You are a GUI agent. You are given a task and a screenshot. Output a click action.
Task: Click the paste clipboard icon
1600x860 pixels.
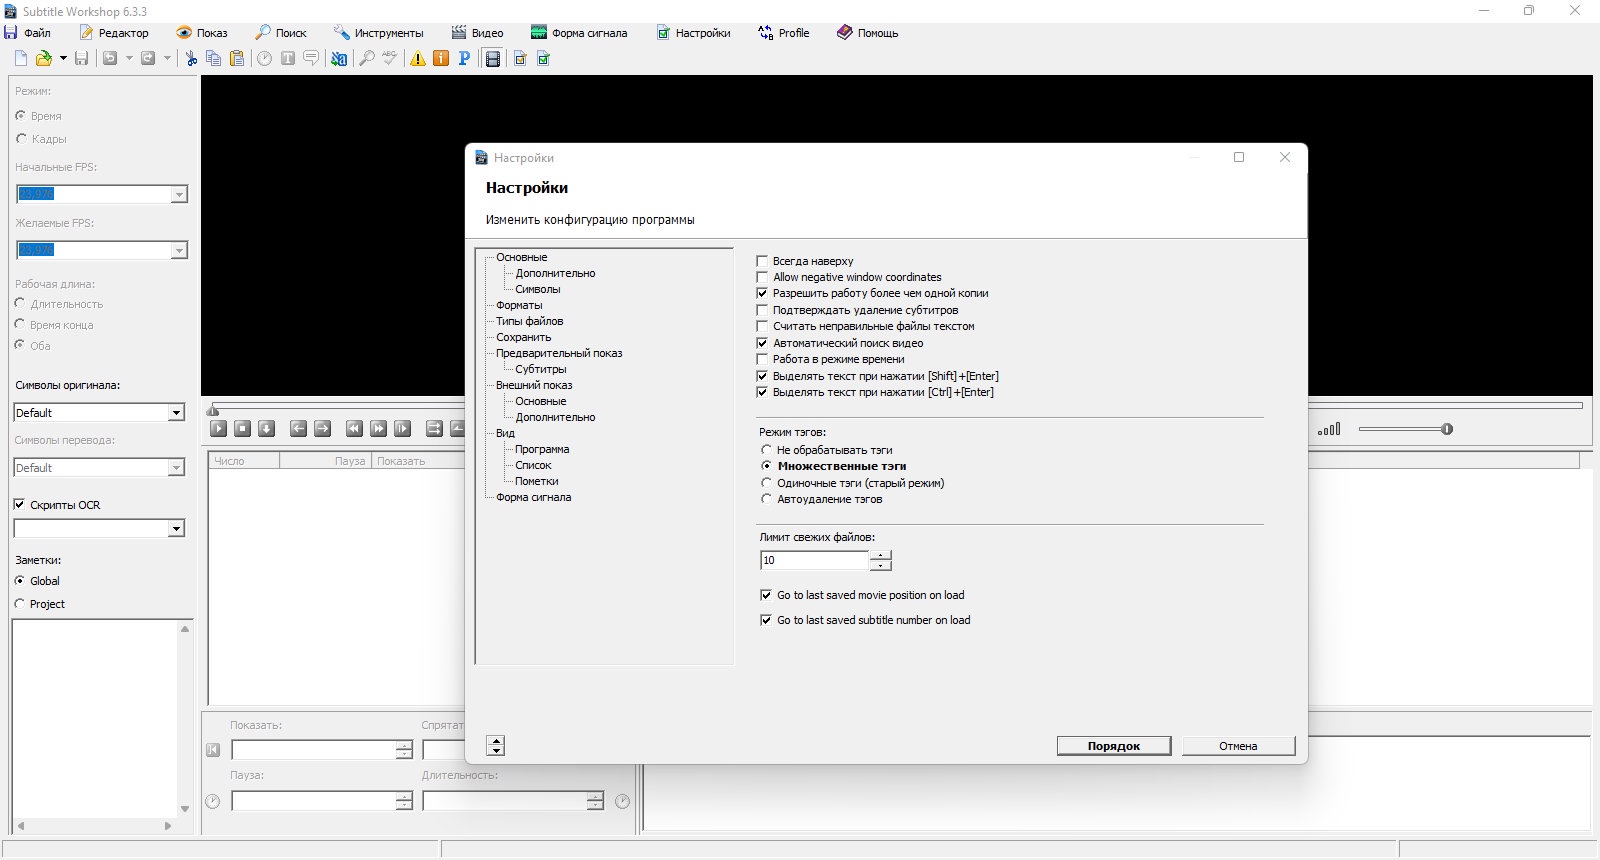pyautogui.click(x=237, y=59)
